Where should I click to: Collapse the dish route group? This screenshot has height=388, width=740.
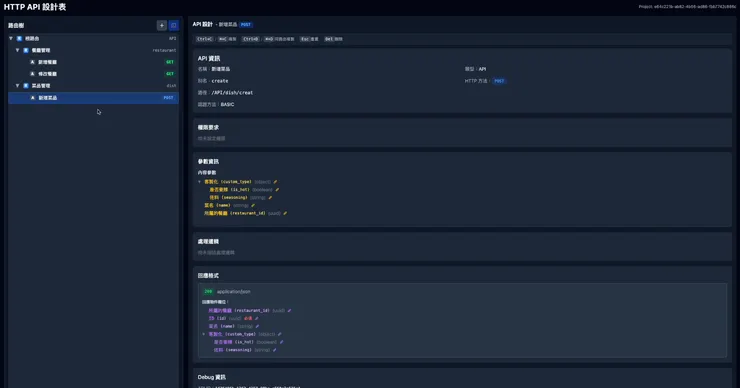pos(17,85)
